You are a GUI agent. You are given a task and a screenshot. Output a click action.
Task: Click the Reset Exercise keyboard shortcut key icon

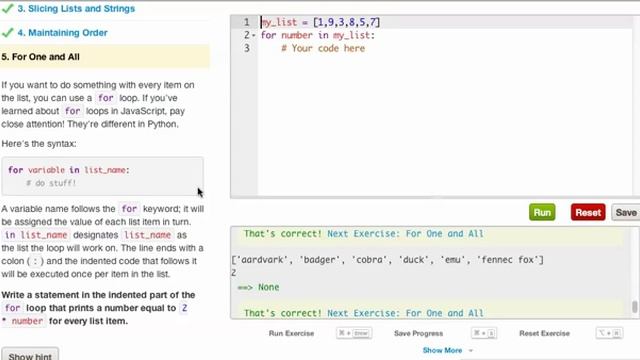(609, 333)
